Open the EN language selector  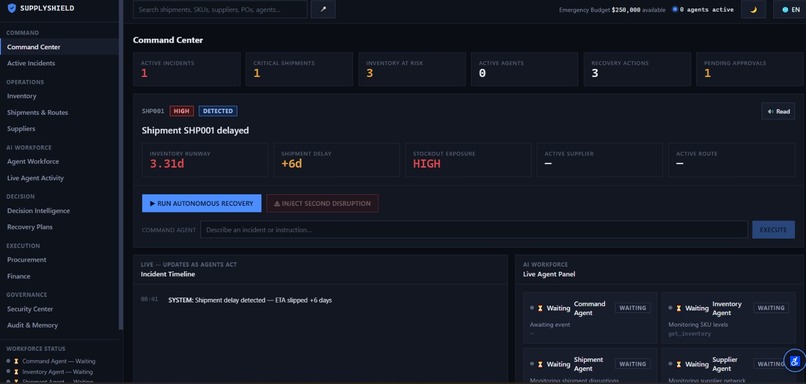tap(791, 9)
